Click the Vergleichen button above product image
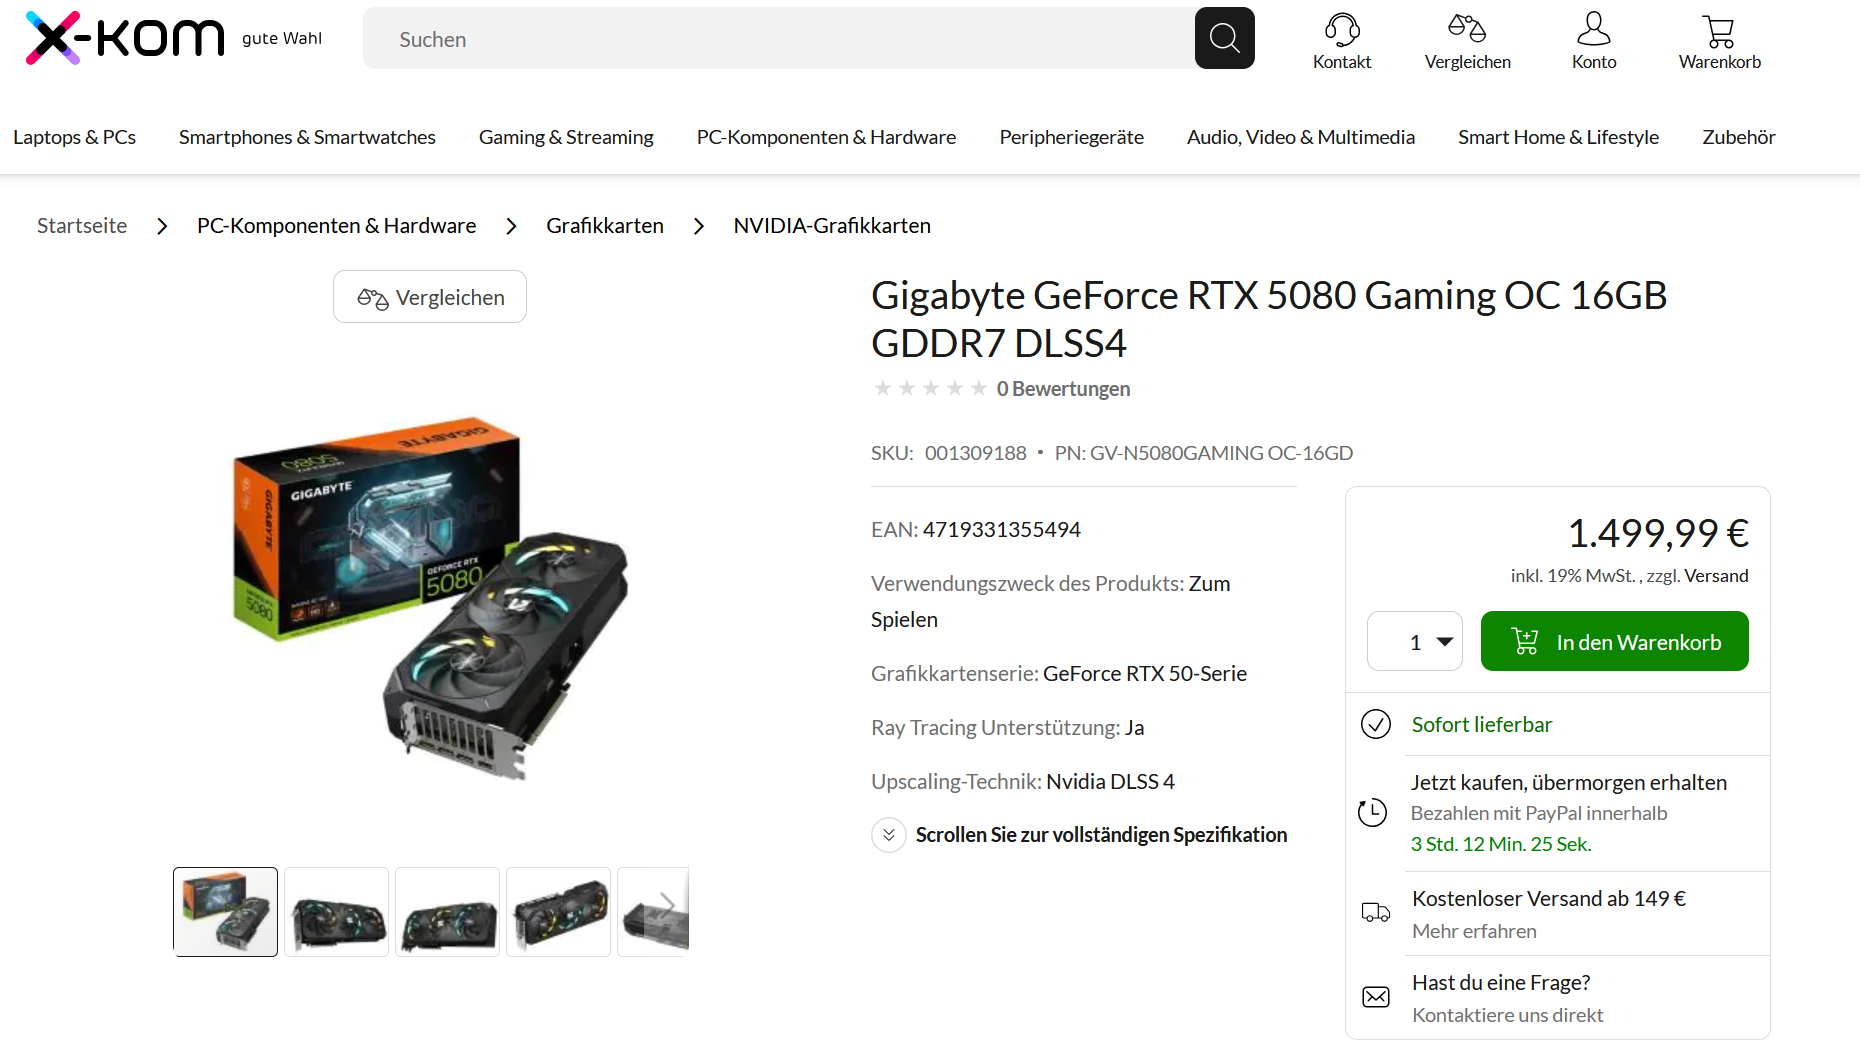Screen dimensions: 1860x1064 [x=430, y=297]
